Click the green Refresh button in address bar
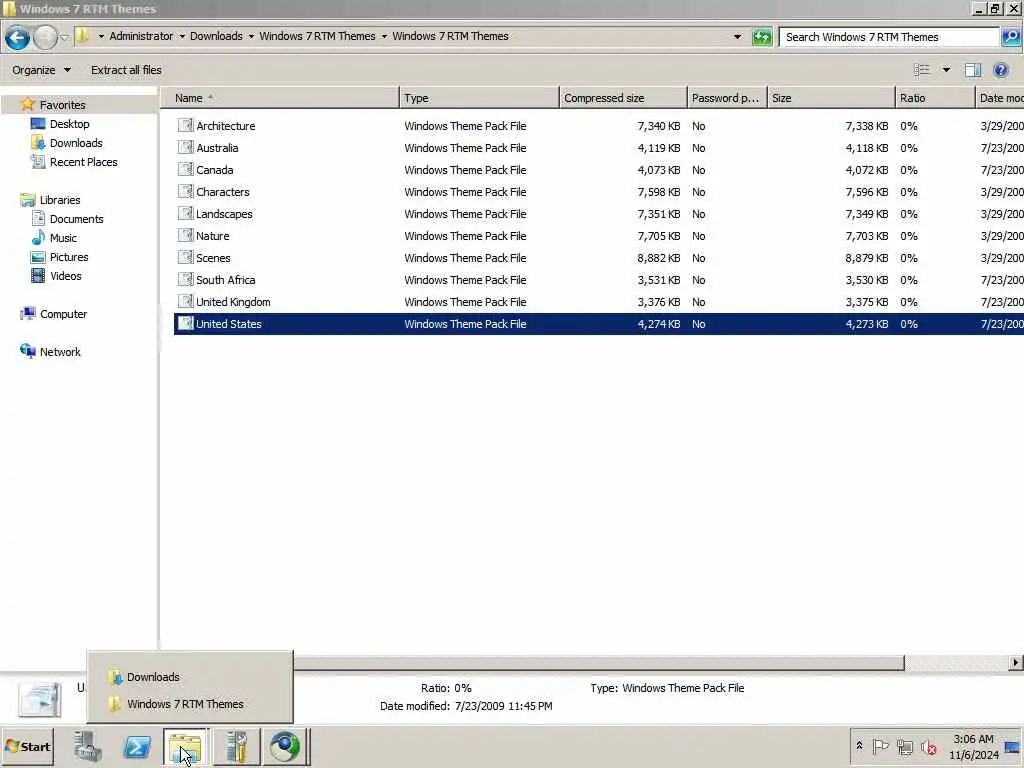The image size is (1024, 768). tap(761, 37)
